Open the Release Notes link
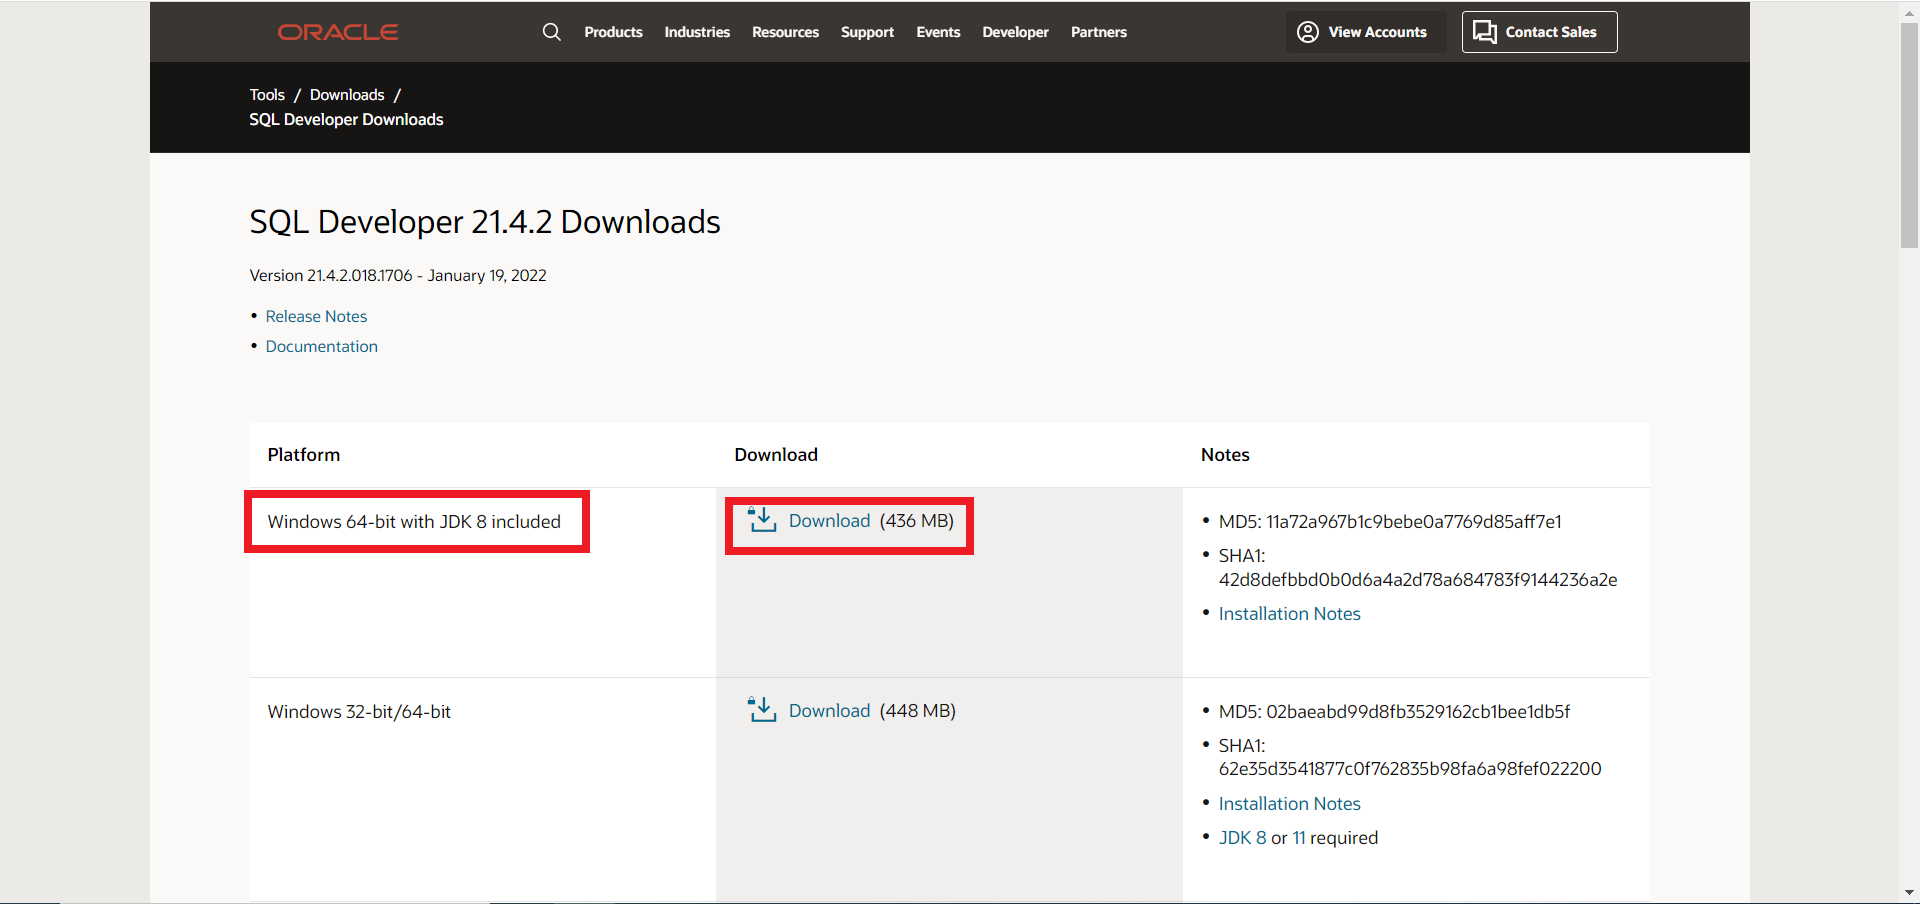 coord(316,316)
